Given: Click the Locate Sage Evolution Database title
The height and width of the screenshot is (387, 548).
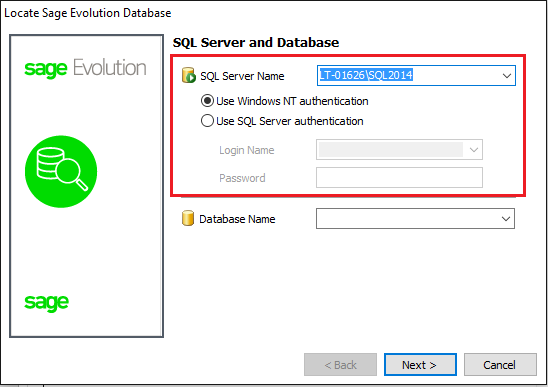Looking at the screenshot, I should (x=88, y=13).
